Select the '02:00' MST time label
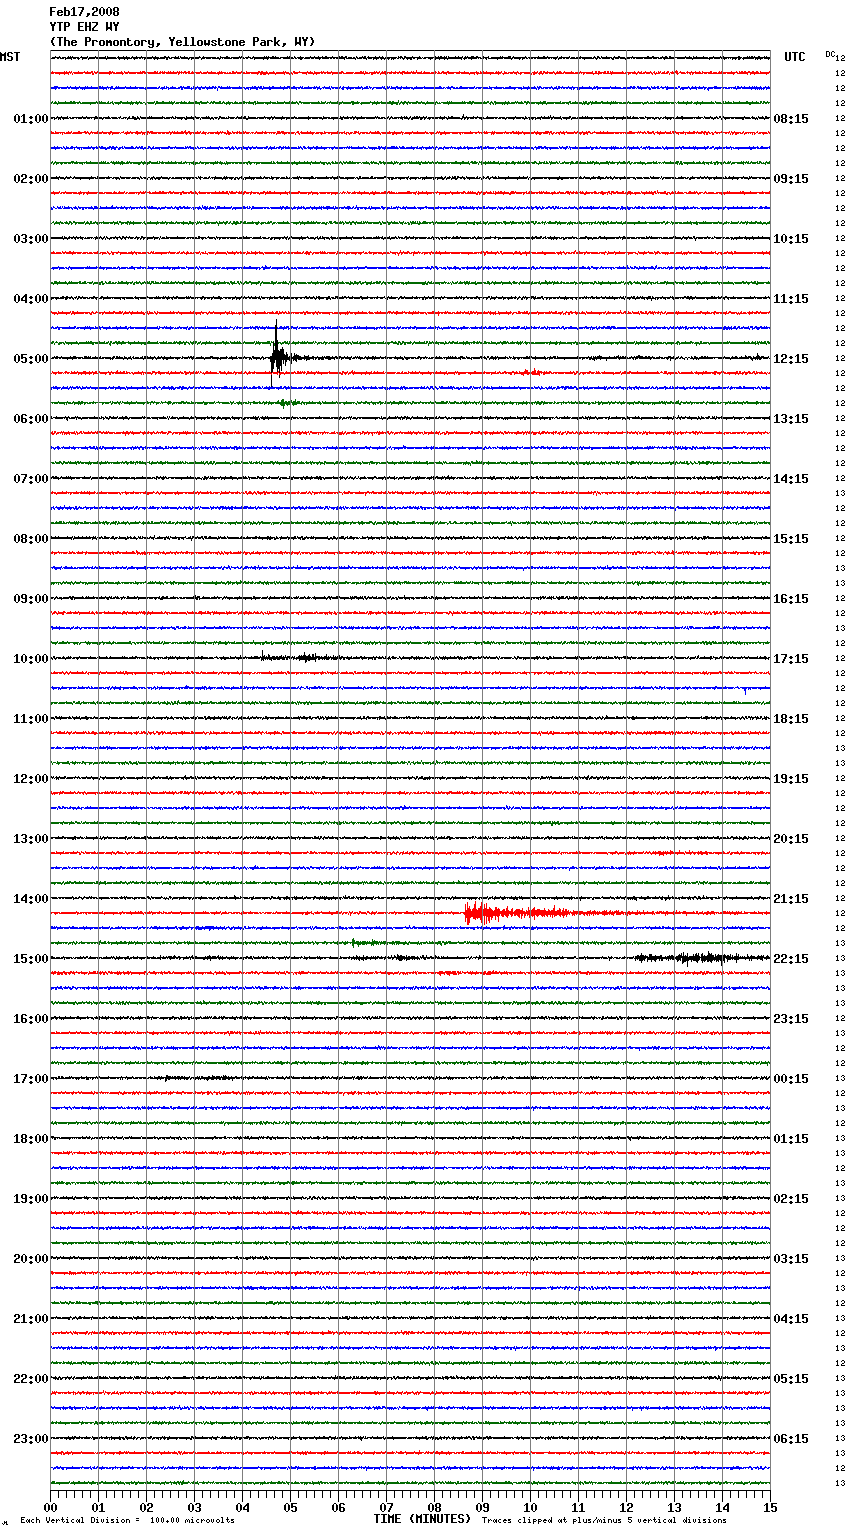This screenshot has height=1534, width=850. (x=31, y=179)
